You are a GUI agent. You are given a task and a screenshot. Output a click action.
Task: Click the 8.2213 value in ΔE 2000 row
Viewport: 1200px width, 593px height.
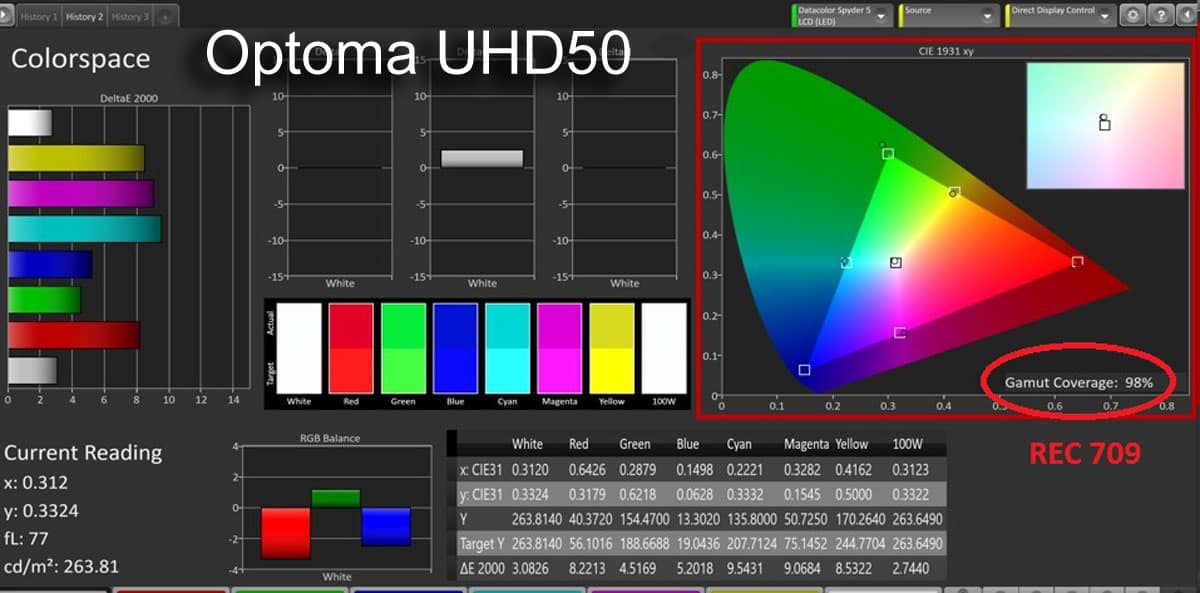click(x=588, y=569)
